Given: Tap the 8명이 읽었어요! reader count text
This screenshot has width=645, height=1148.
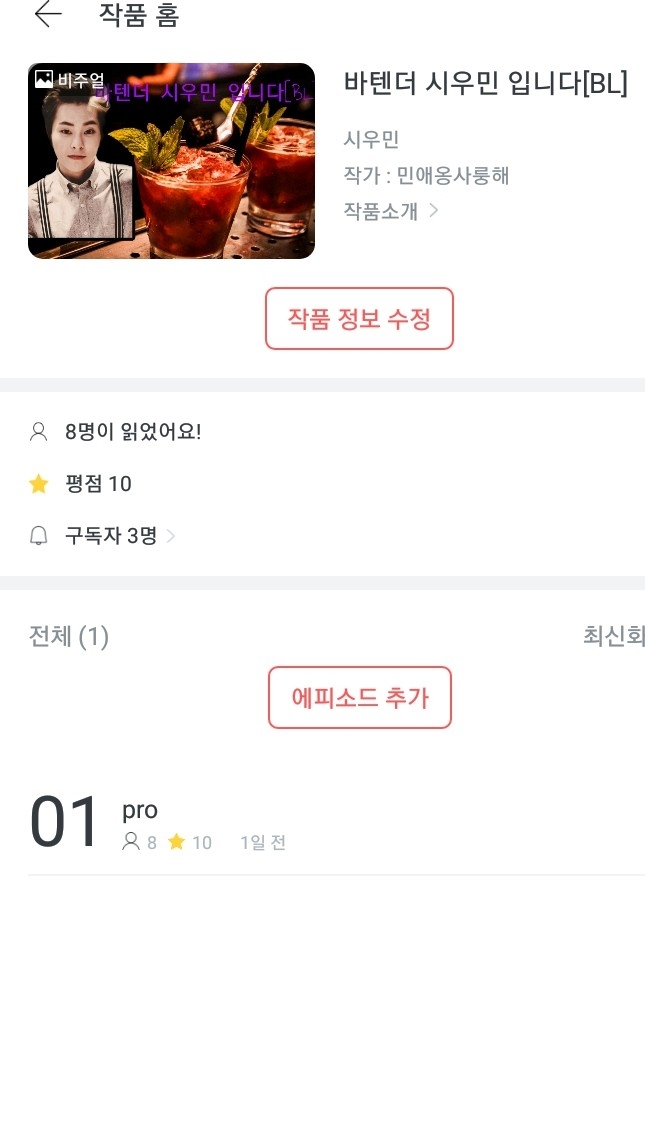Looking at the screenshot, I should 133,432.
